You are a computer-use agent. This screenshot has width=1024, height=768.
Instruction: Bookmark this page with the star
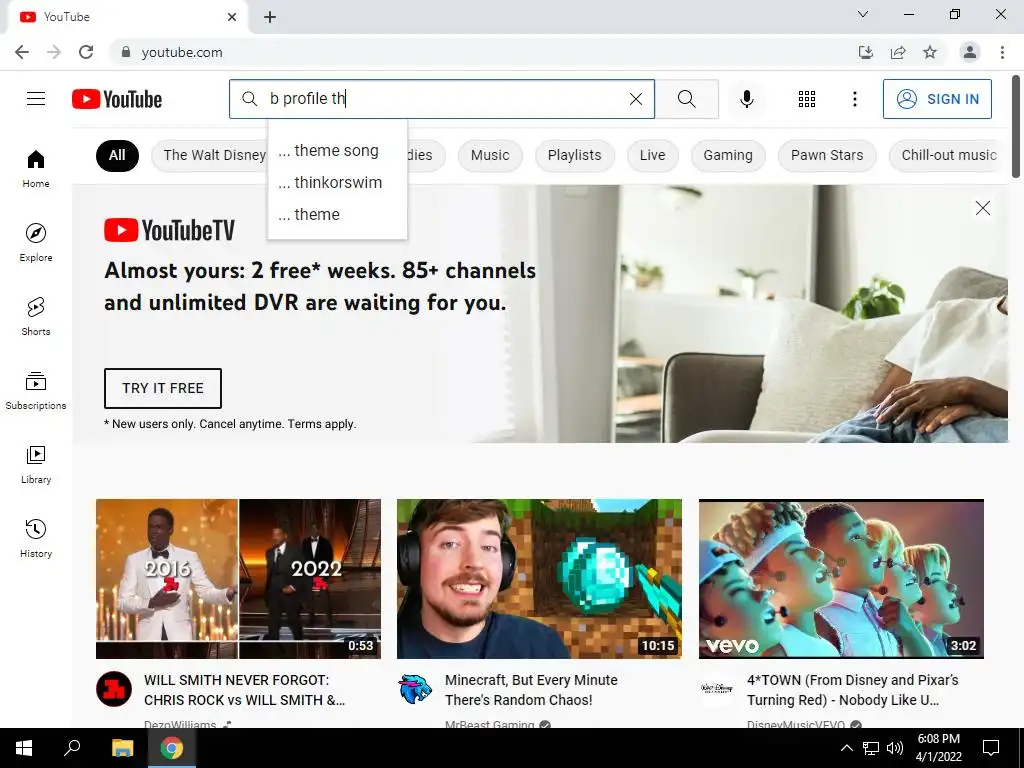930,52
